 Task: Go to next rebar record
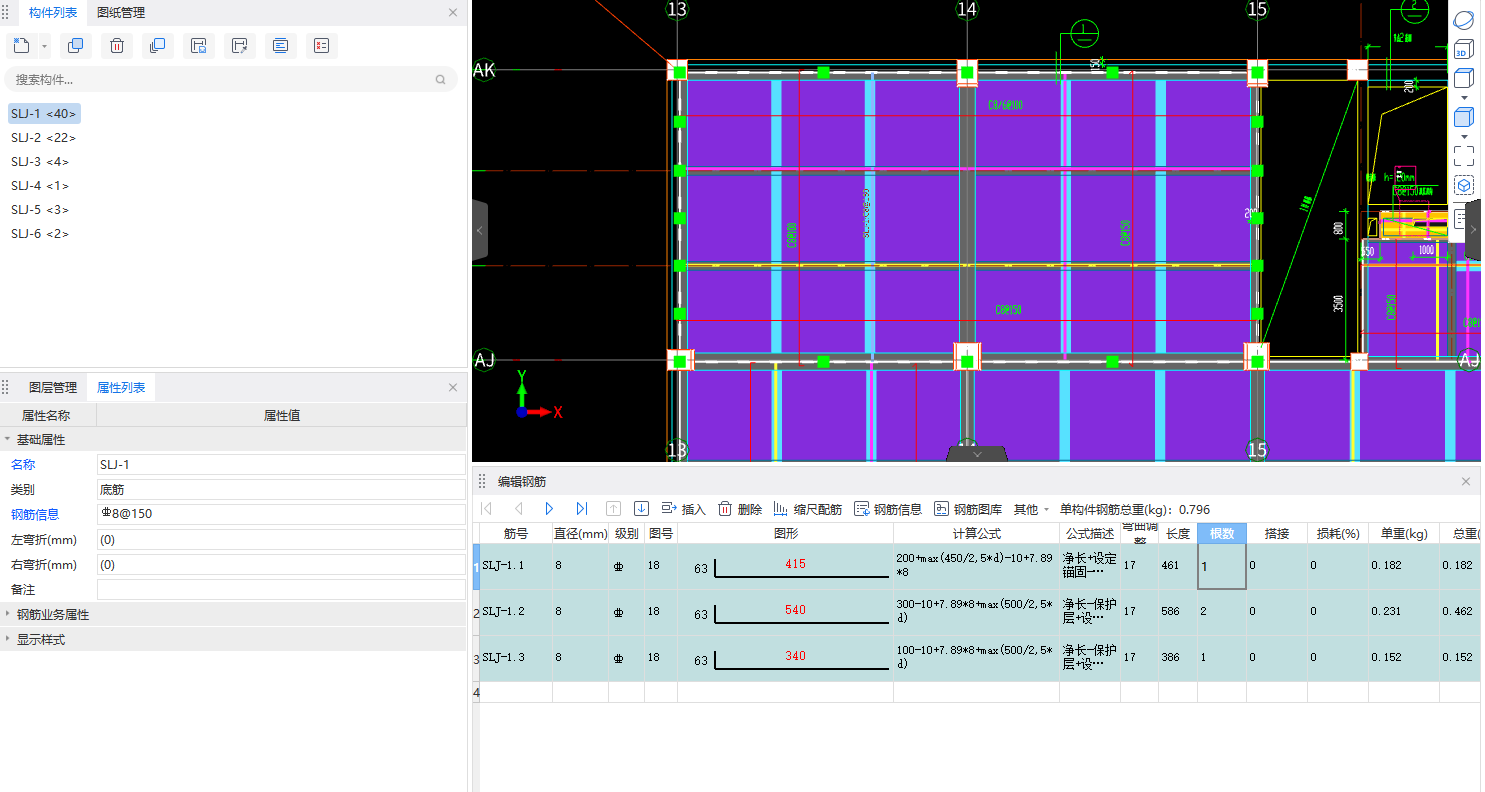pyautogui.click(x=549, y=509)
